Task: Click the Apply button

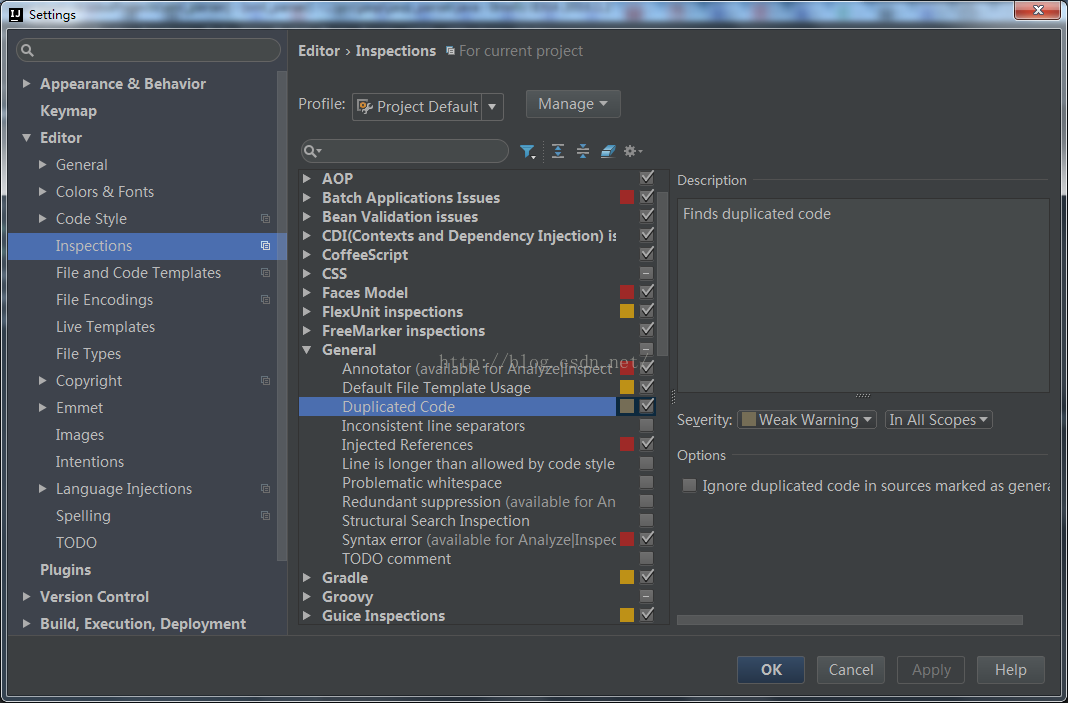Action: [931, 670]
